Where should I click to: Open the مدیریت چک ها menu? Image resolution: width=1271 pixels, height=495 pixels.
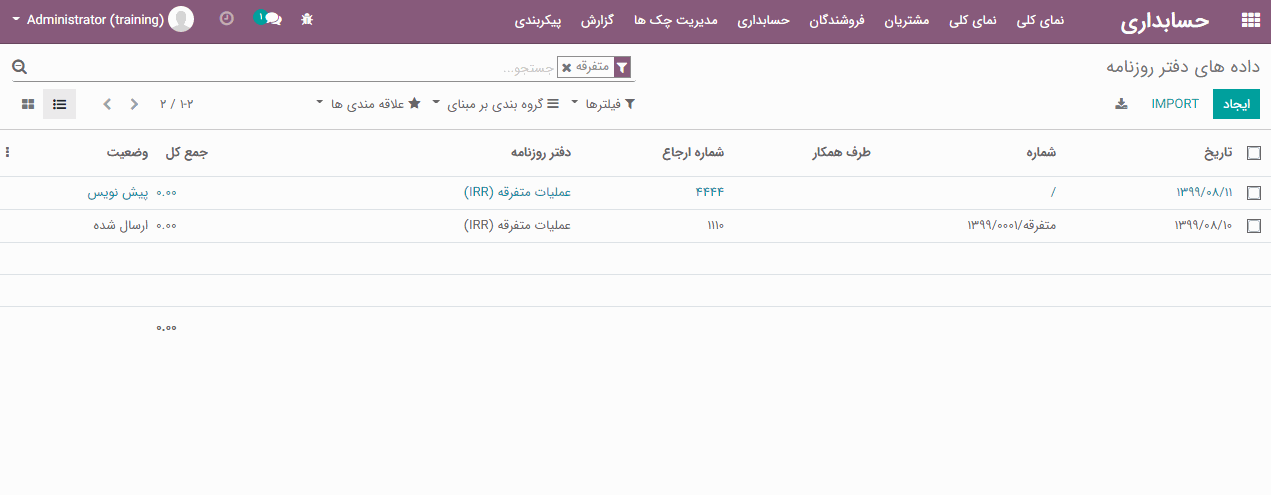[x=676, y=20]
